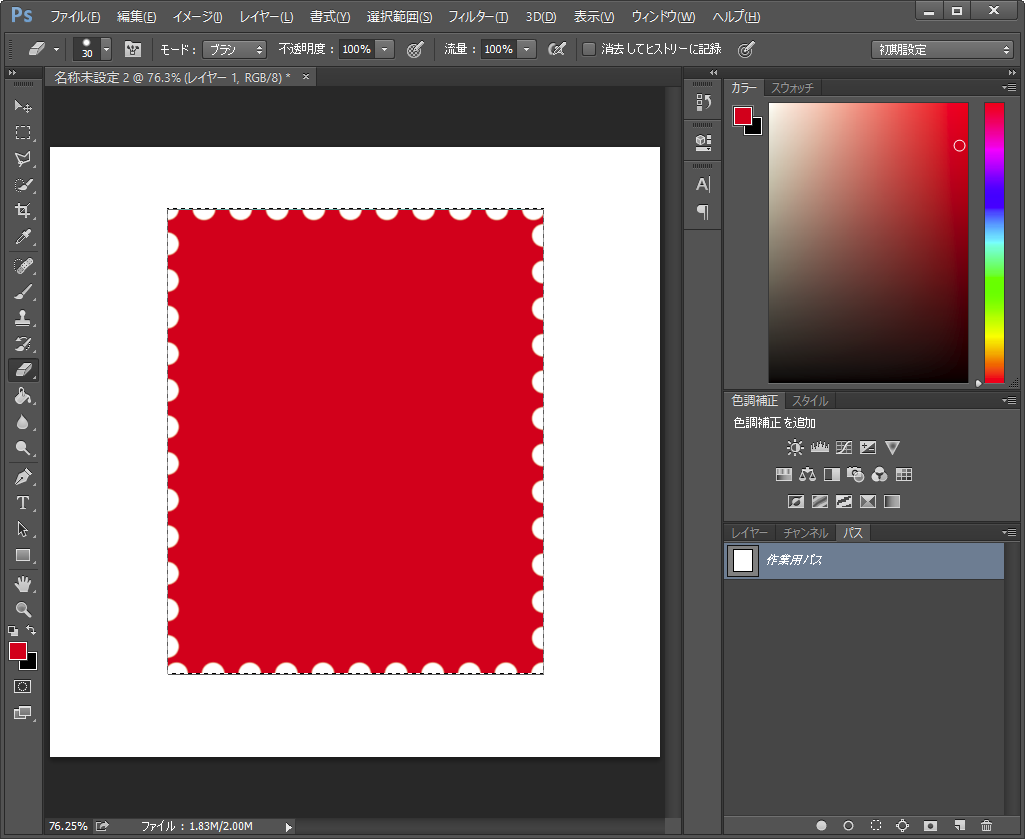
Task: Switch to the レイヤー tab
Action: point(749,533)
